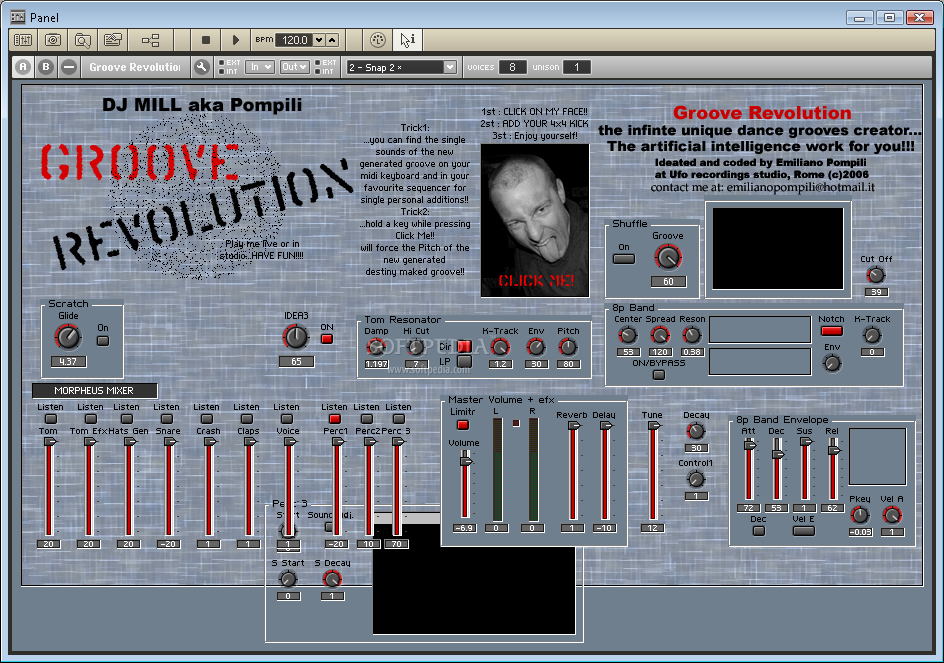Viewport: 944px width, 663px height.
Task: Toggle the Shuffle On button
Action: click(624, 258)
